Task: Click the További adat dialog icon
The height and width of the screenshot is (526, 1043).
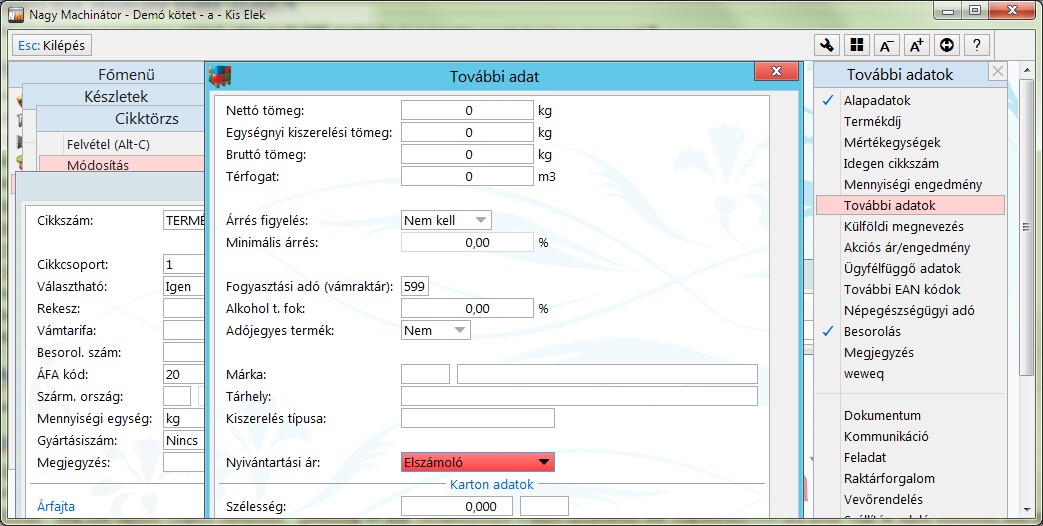Action: pyautogui.click(x=220, y=76)
